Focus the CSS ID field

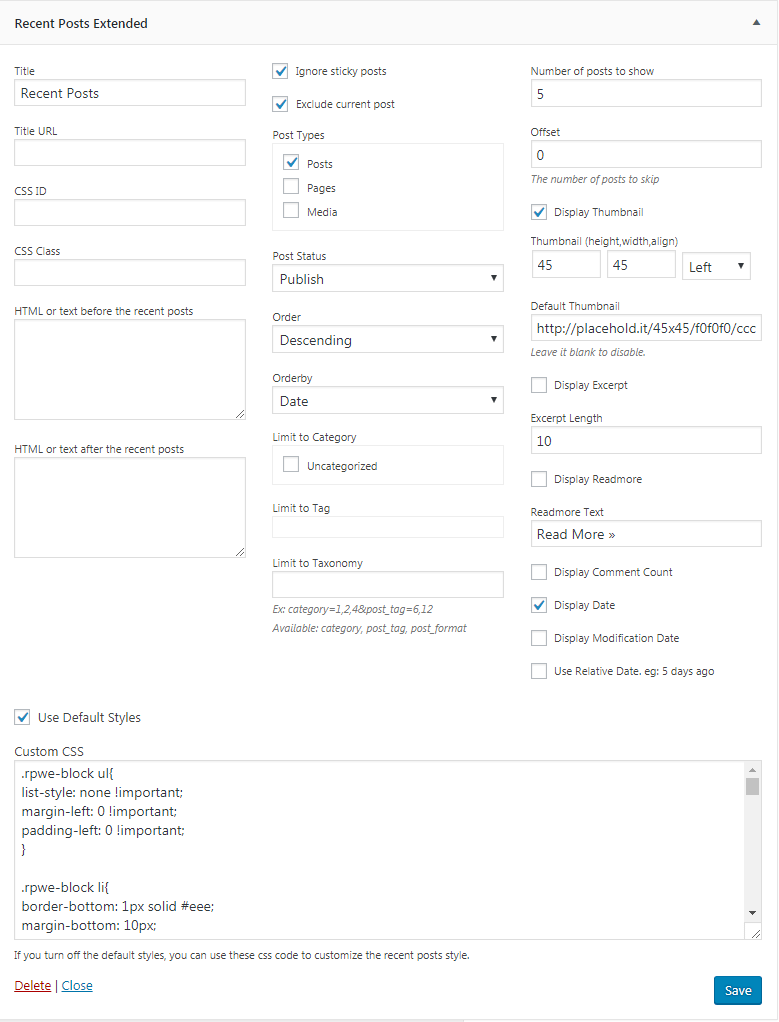130,212
